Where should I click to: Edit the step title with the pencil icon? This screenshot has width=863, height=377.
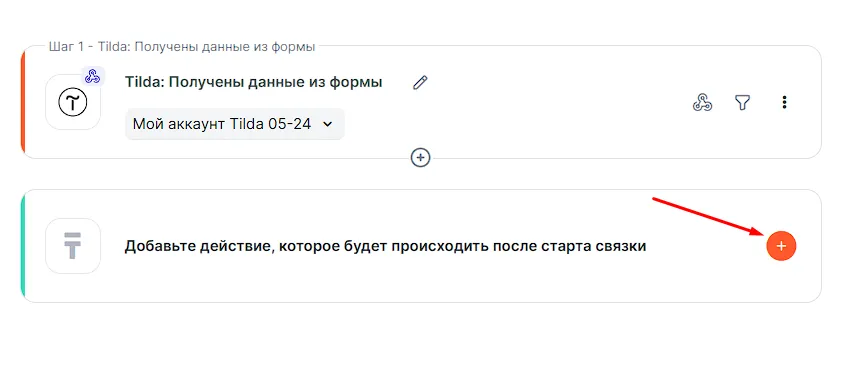(420, 83)
